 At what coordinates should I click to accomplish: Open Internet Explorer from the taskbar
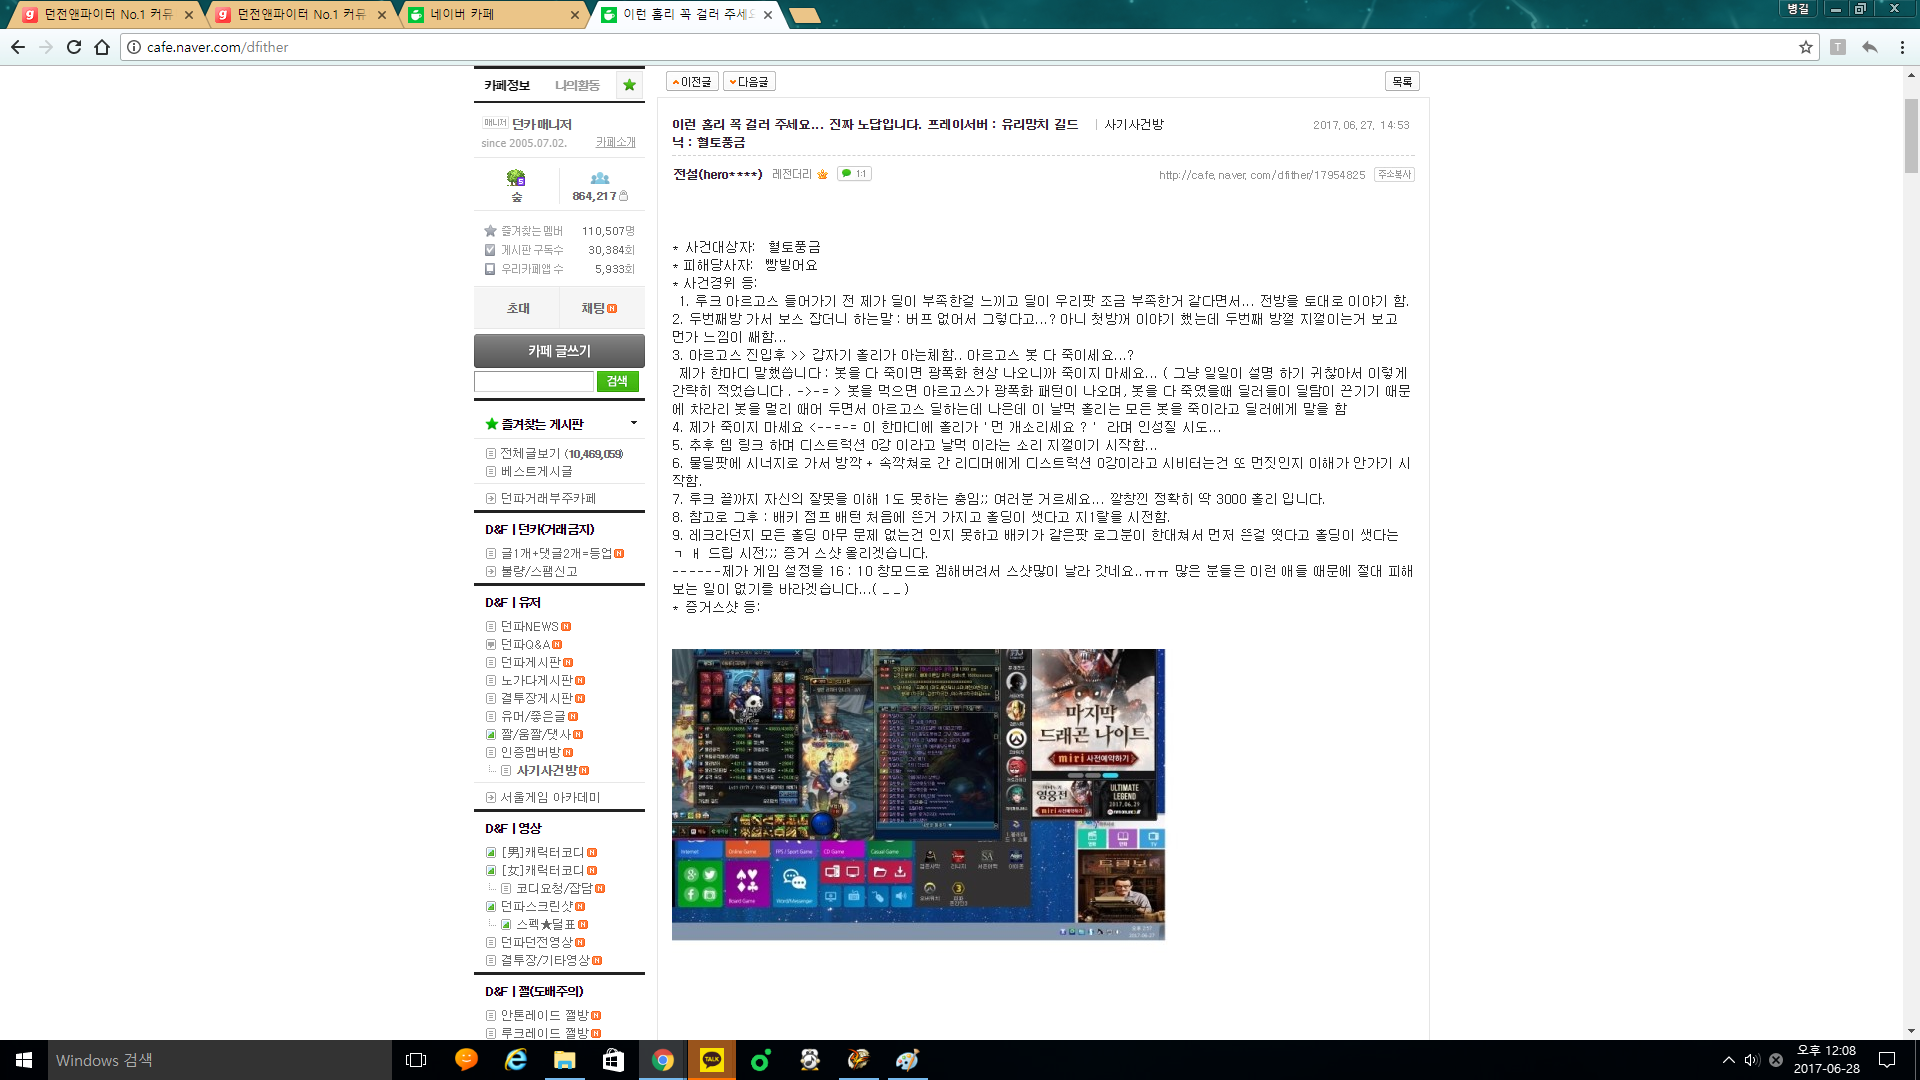tap(516, 1060)
